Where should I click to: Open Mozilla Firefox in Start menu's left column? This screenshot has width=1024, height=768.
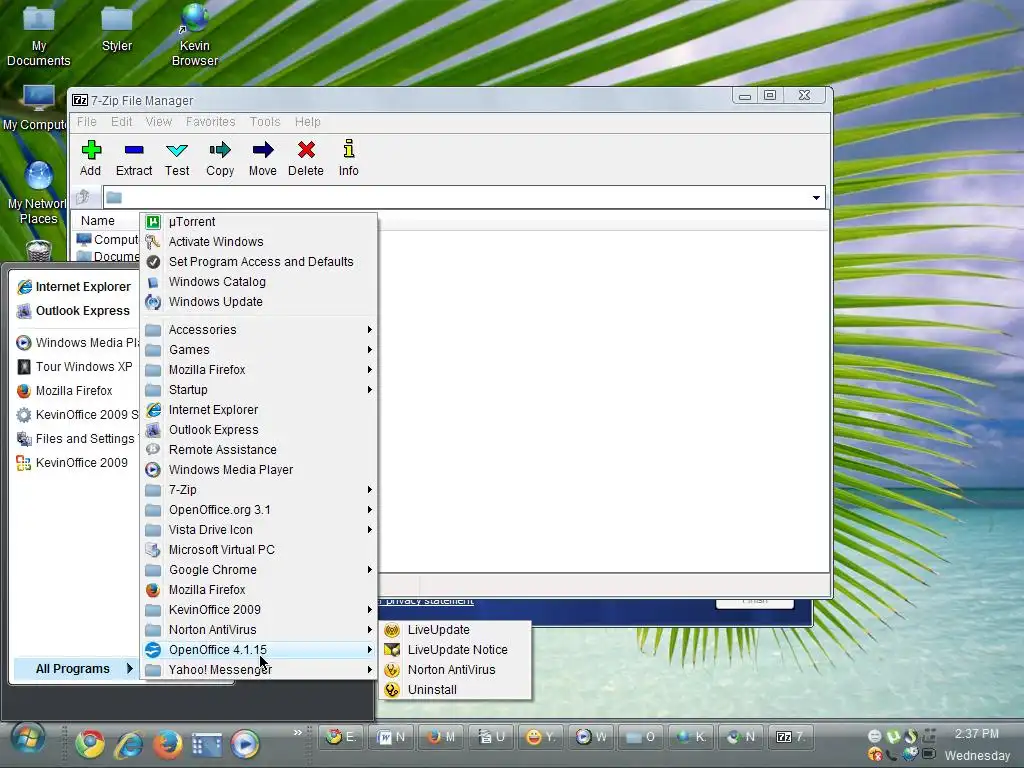point(74,391)
